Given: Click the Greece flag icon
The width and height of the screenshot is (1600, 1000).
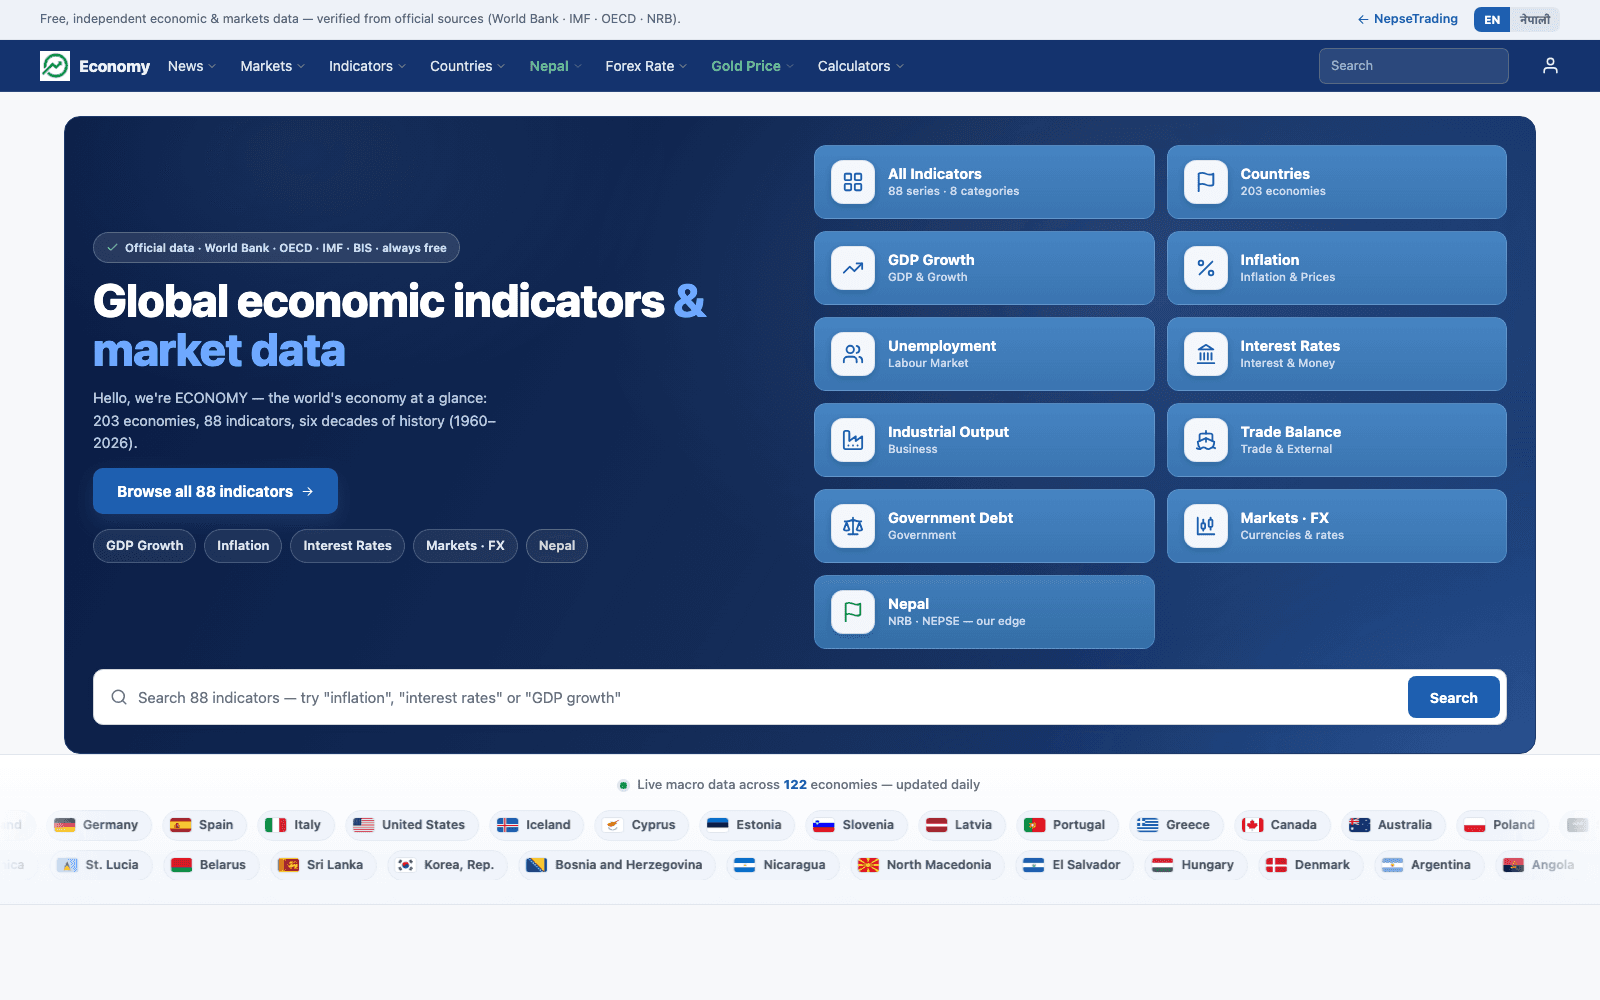Looking at the screenshot, I should point(1148,825).
